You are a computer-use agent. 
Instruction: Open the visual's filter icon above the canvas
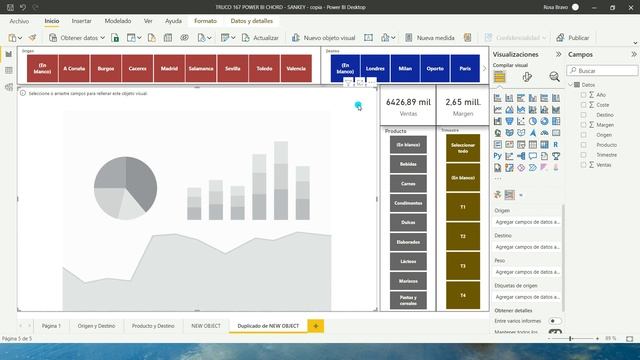[348, 83]
